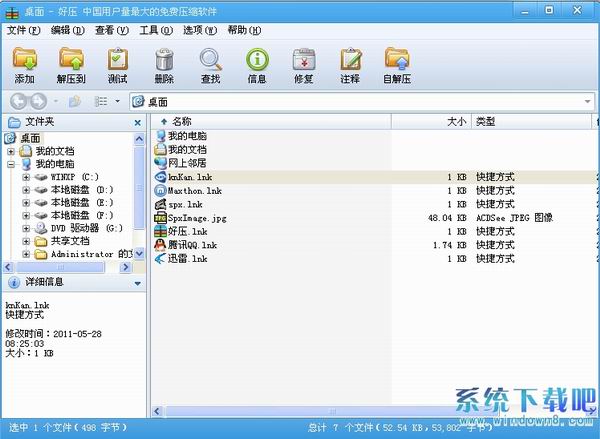
Task: Expand 本地磁盘 (D:) node
Action: (x=26, y=190)
